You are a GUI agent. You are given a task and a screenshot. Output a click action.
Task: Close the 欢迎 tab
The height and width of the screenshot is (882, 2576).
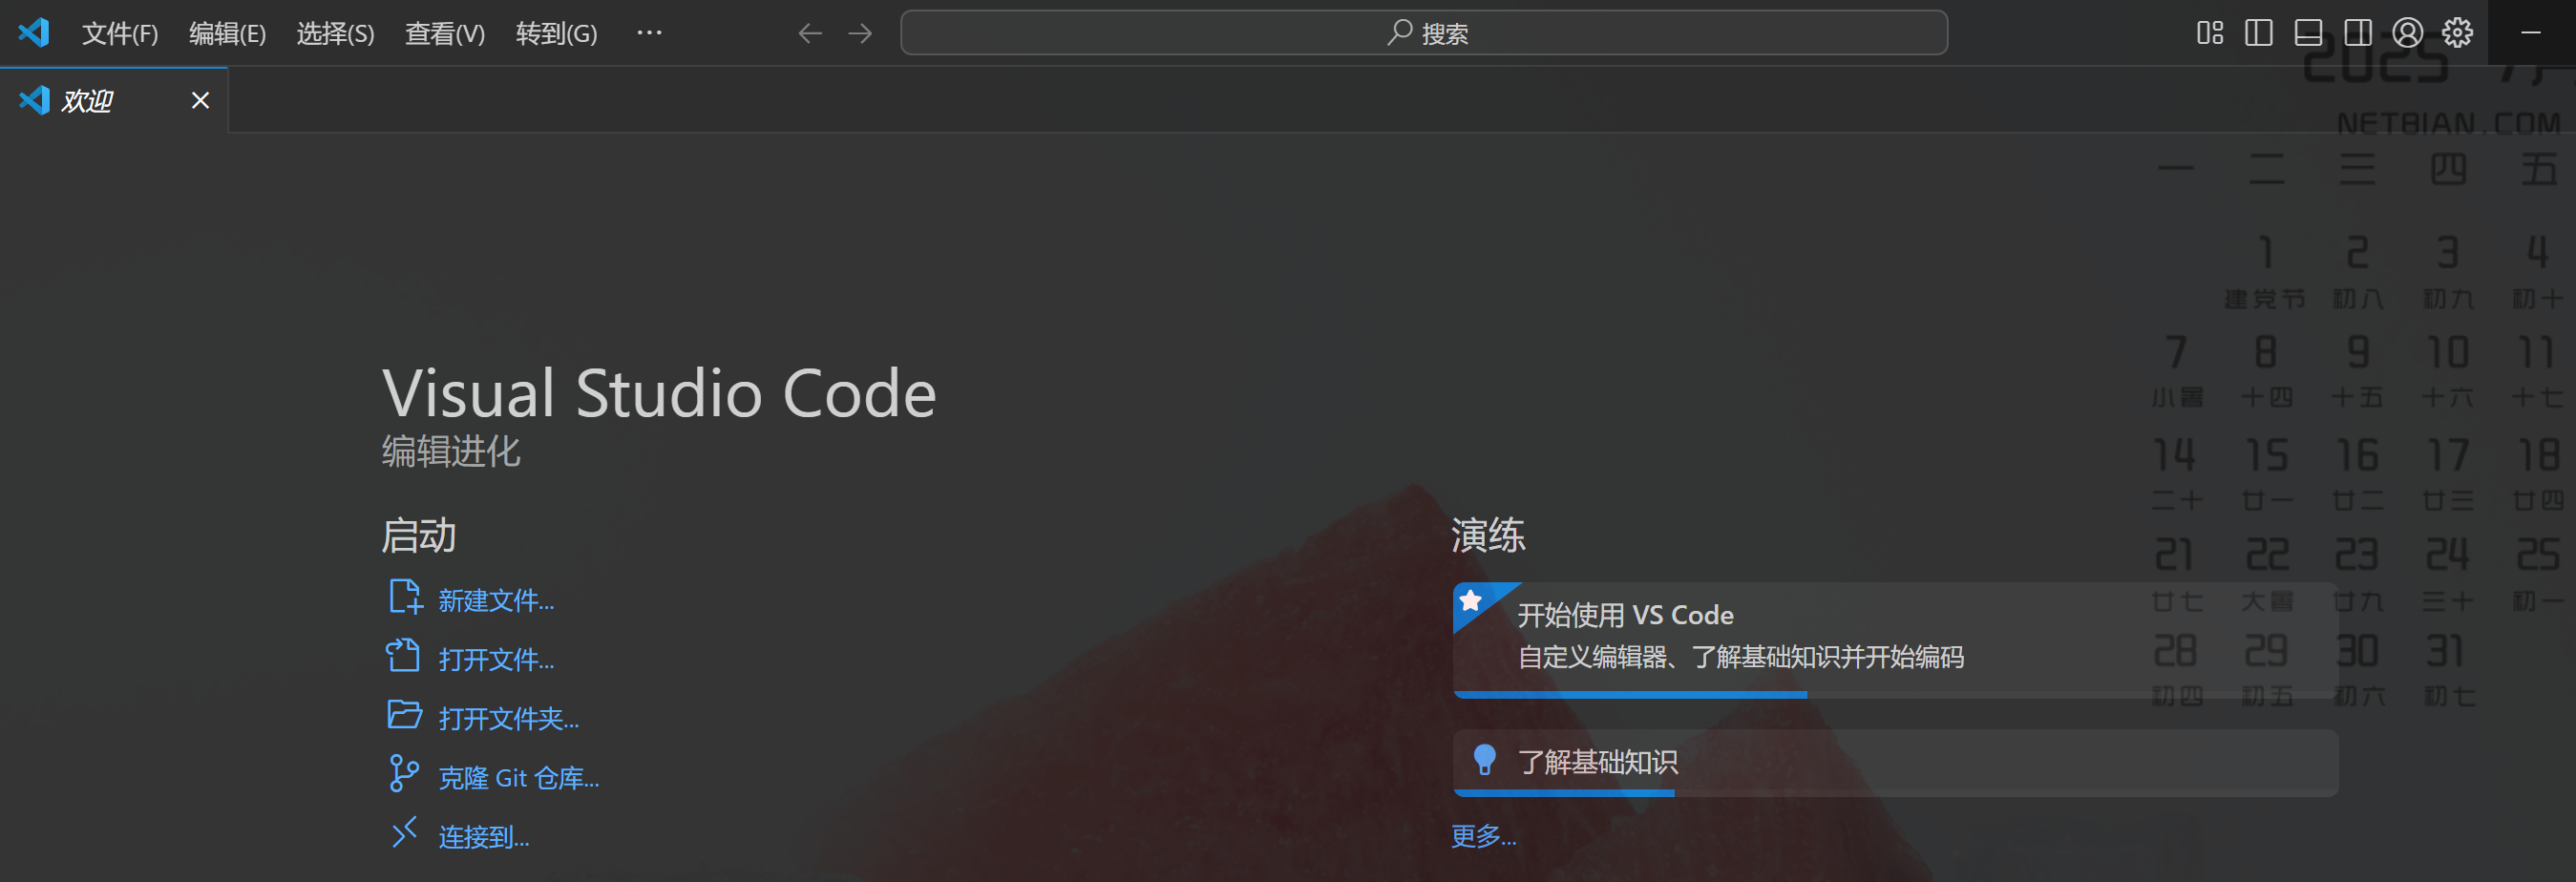pos(200,100)
